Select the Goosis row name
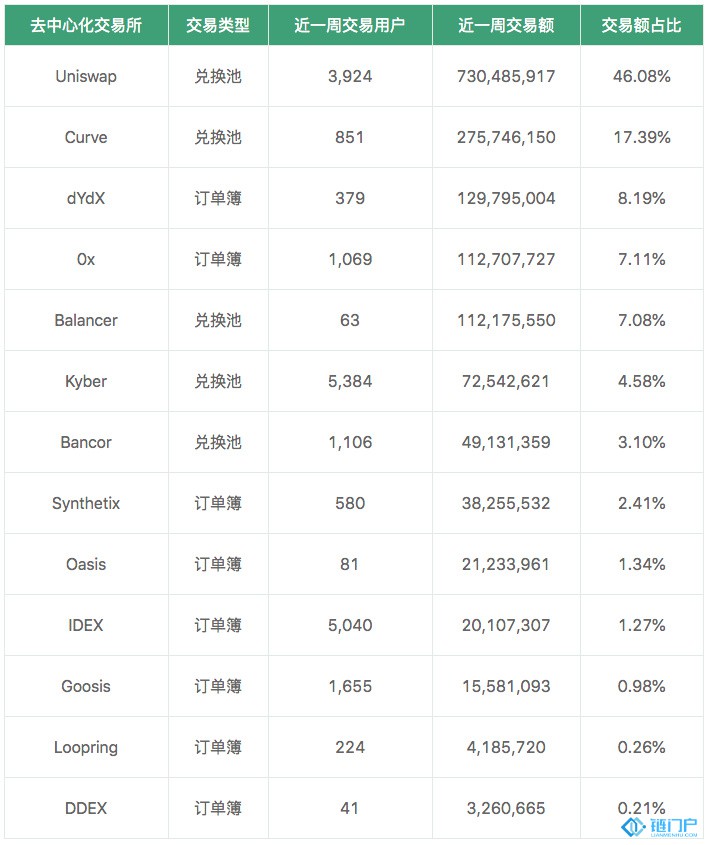Image resolution: width=708 pixels, height=845 pixels. click(86, 686)
